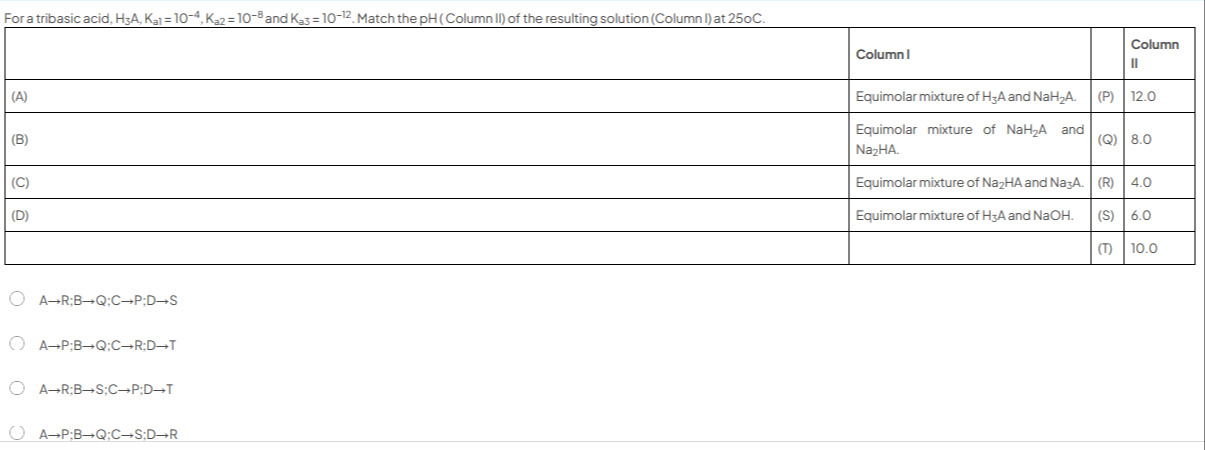1205x450 pixels.
Task: Click 'Equimolar mixture of NaH2A and Na2HA' cell
Action: coord(969,141)
